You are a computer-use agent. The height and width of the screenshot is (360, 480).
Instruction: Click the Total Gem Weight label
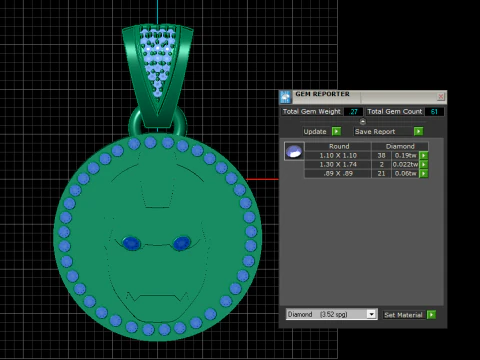[312, 112]
